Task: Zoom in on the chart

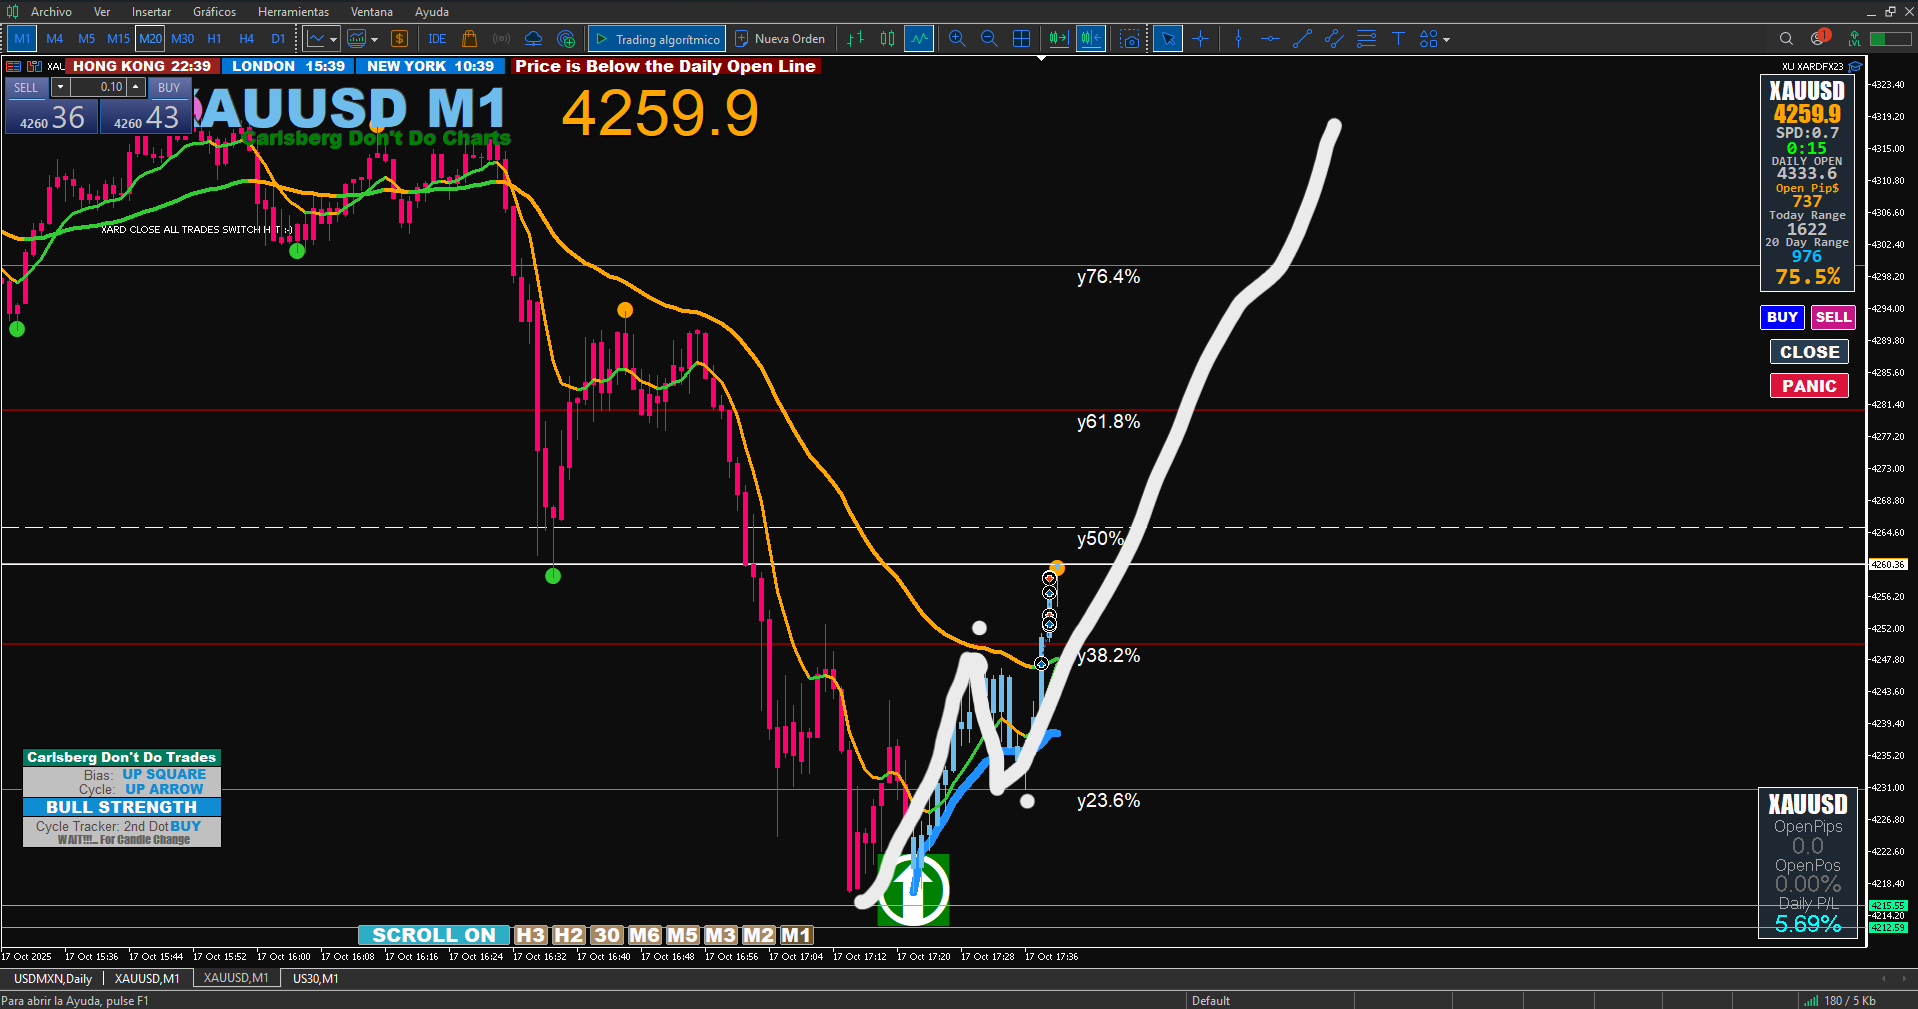Action: [x=957, y=39]
